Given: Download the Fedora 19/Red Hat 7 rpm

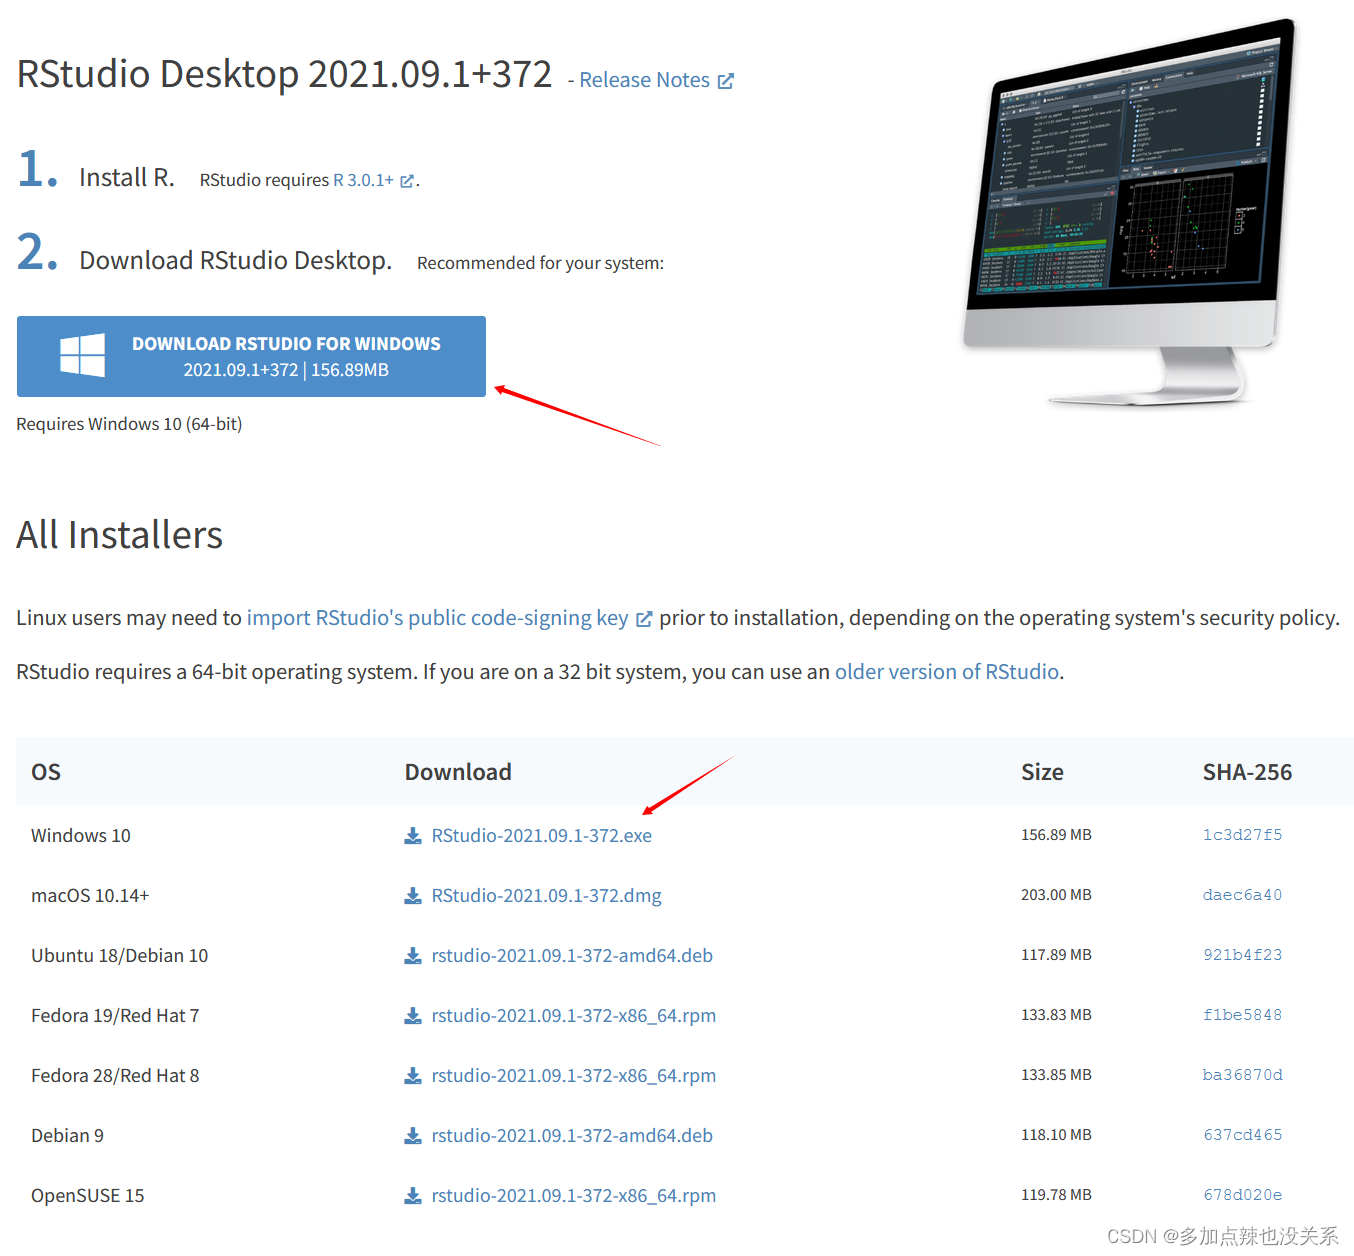Looking at the screenshot, I should click(573, 1016).
